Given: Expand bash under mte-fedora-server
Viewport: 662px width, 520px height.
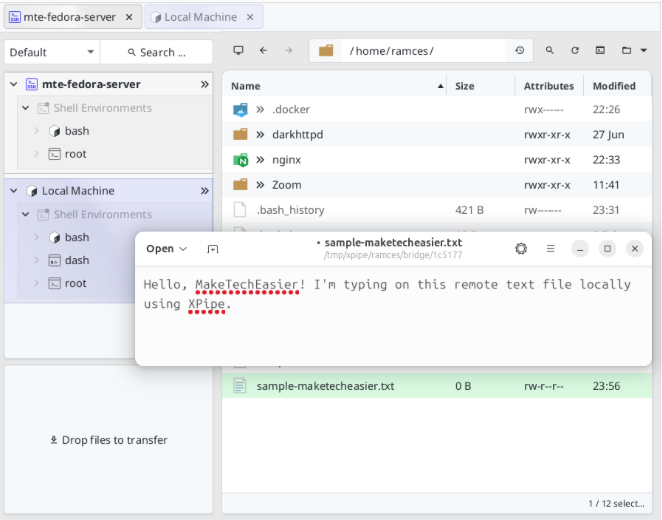Looking at the screenshot, I should point(37,131).
